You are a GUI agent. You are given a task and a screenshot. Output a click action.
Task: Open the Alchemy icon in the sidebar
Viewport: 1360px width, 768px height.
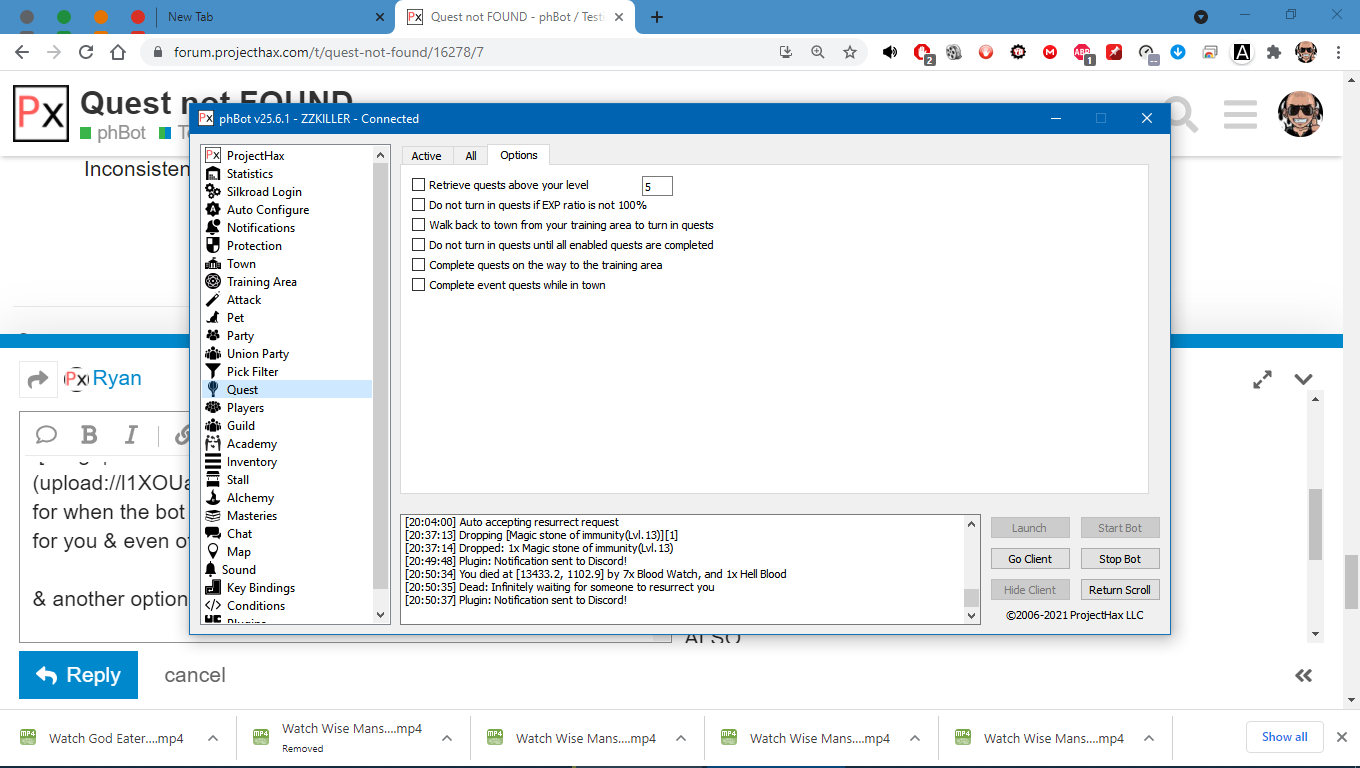coord(212,498)
